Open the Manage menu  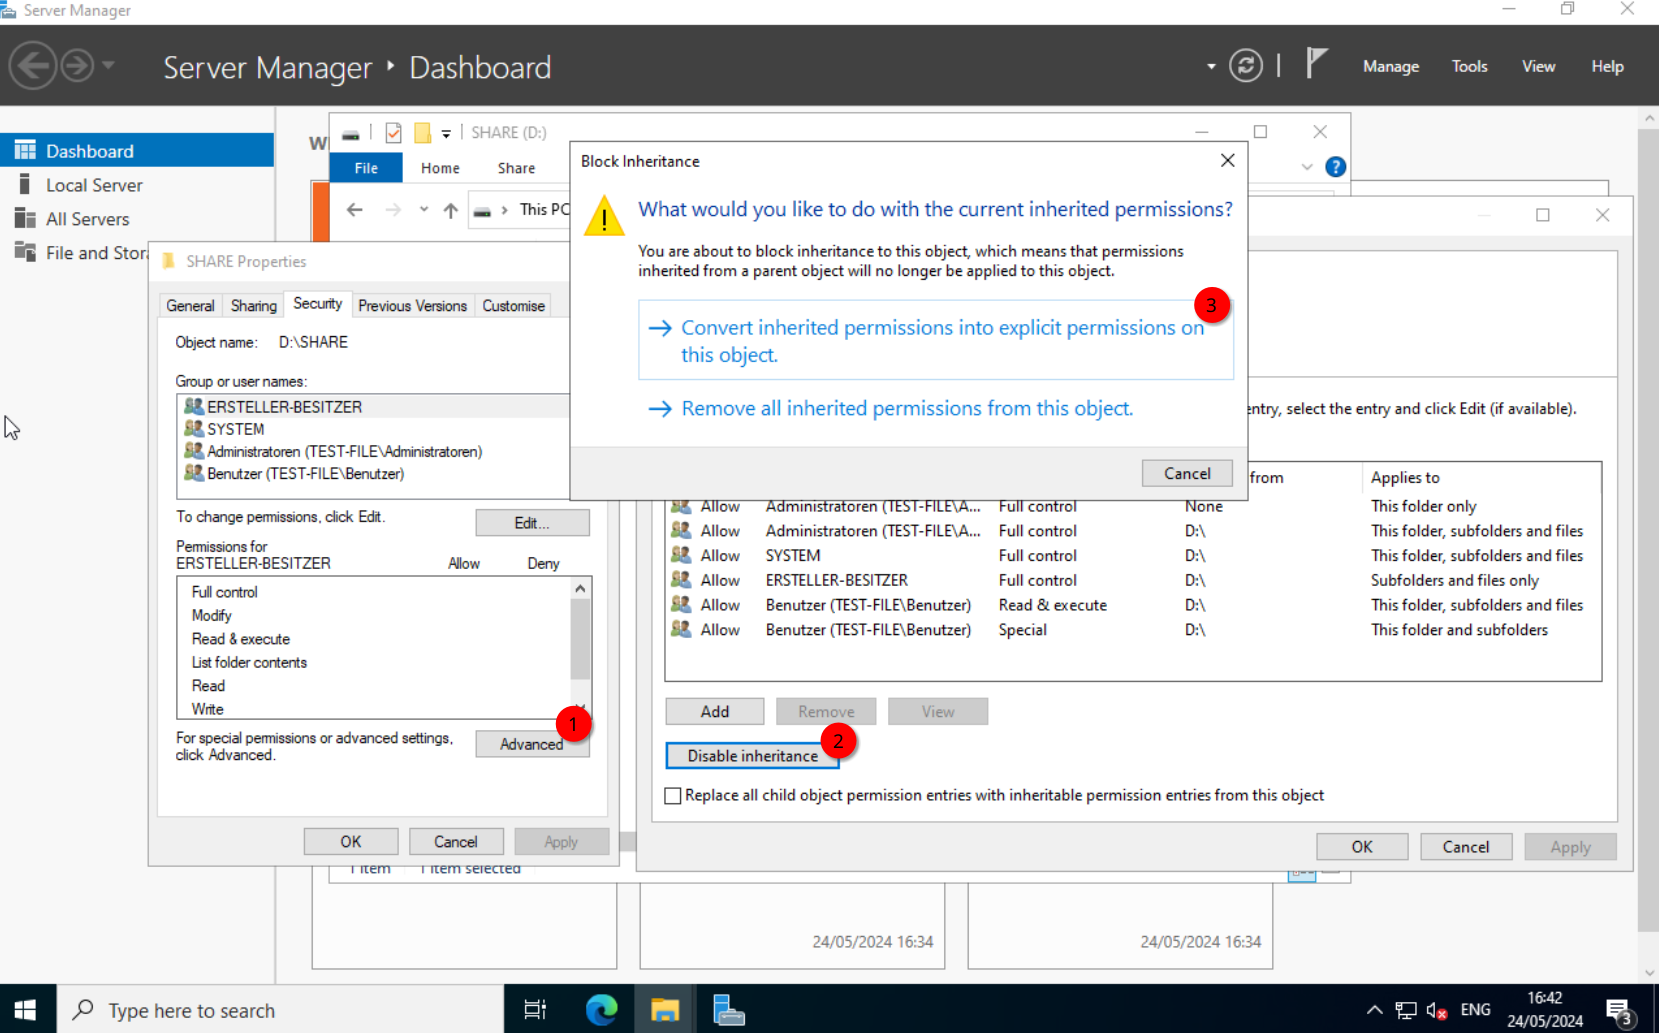pyautogui.click(x=1391, y=66)
